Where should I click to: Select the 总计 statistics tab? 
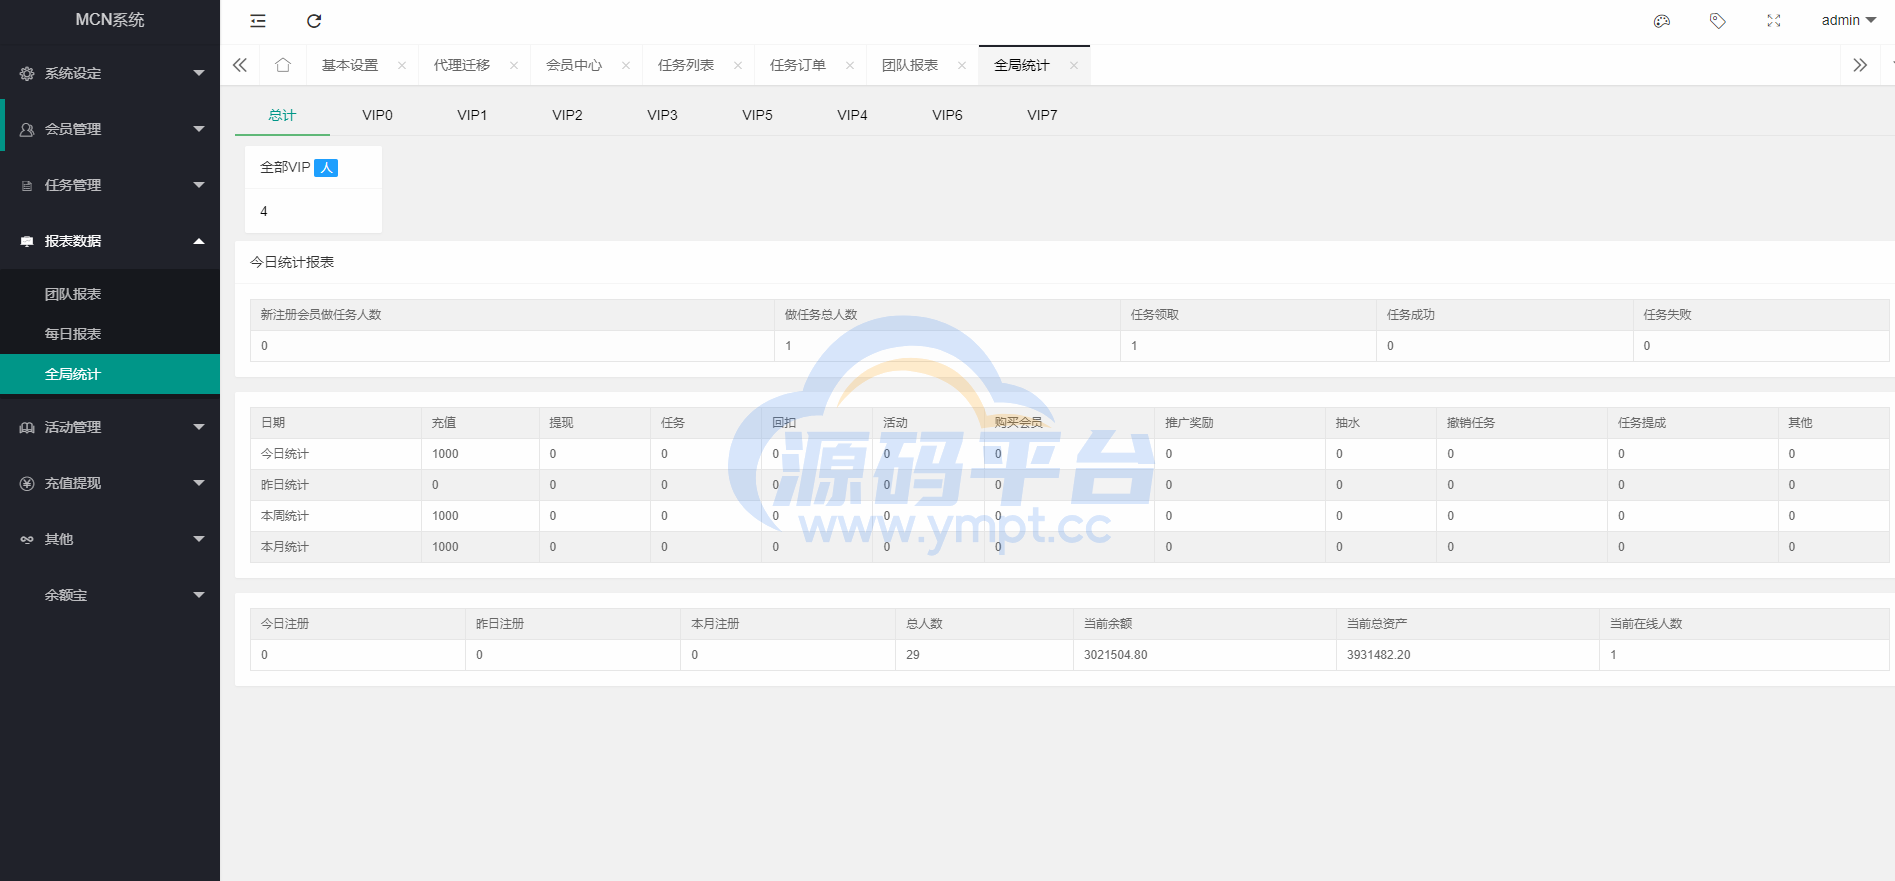[x=282, y=115]
